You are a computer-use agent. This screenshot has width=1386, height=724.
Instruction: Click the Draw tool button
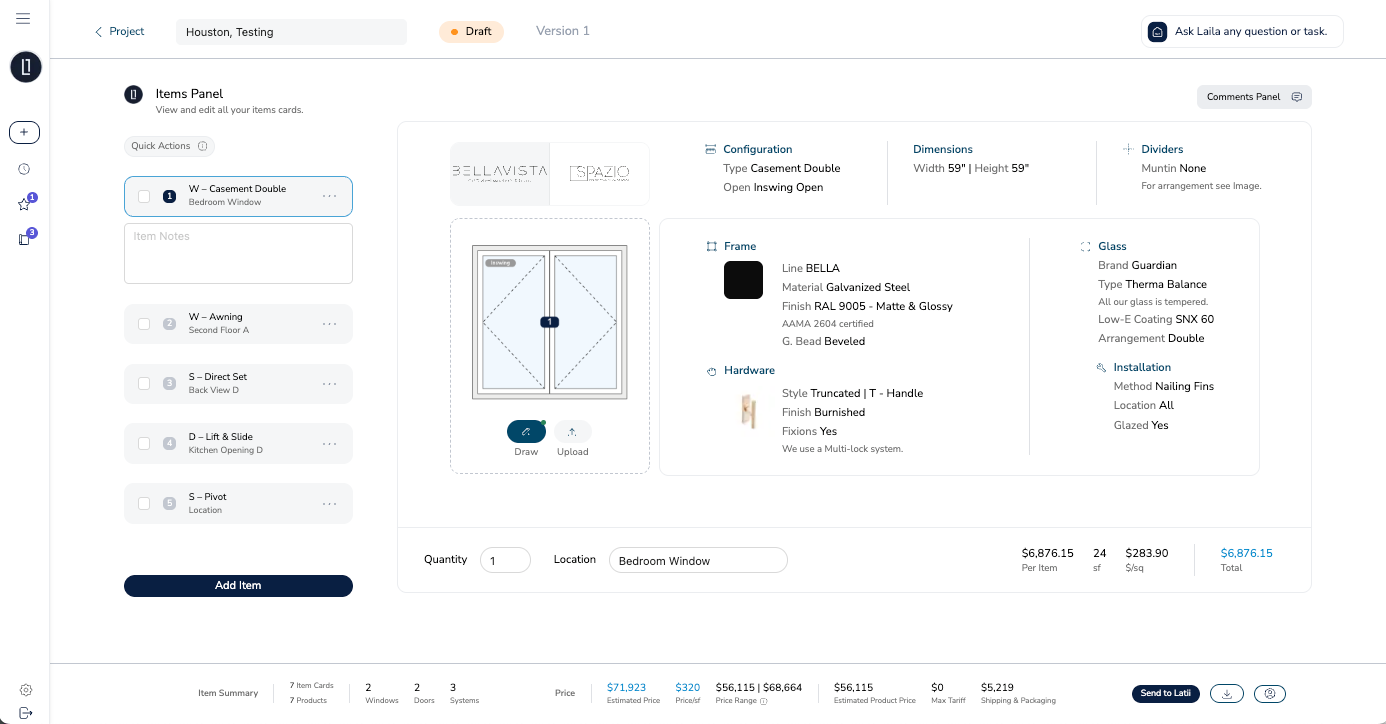point(526,432)
